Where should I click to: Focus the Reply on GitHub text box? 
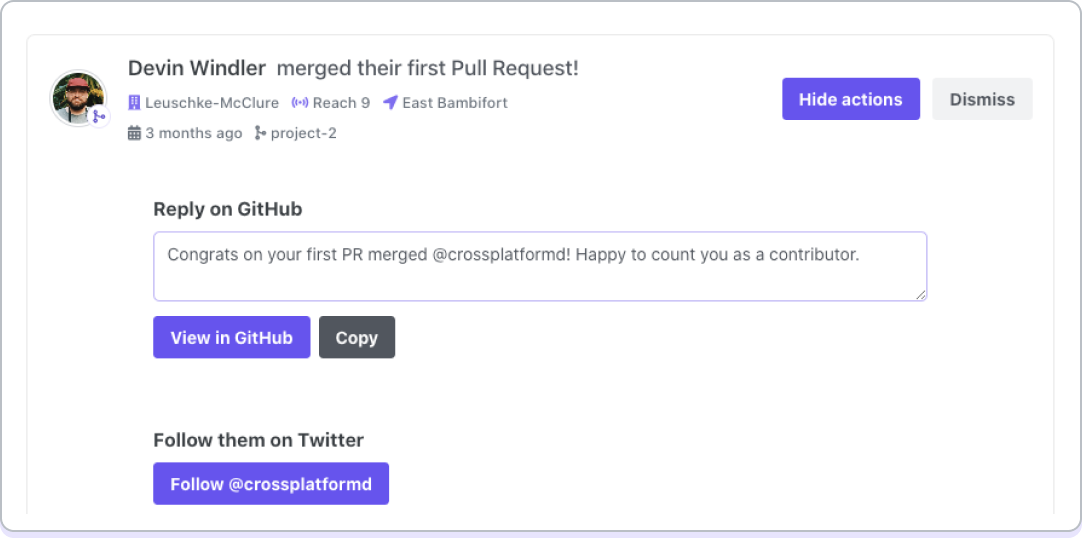click(539, 266)
